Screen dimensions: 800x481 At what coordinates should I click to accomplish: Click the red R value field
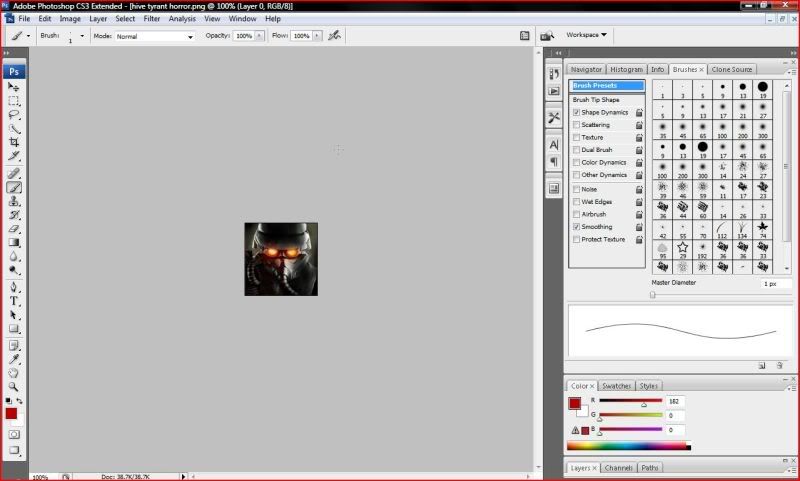point(675,401)
